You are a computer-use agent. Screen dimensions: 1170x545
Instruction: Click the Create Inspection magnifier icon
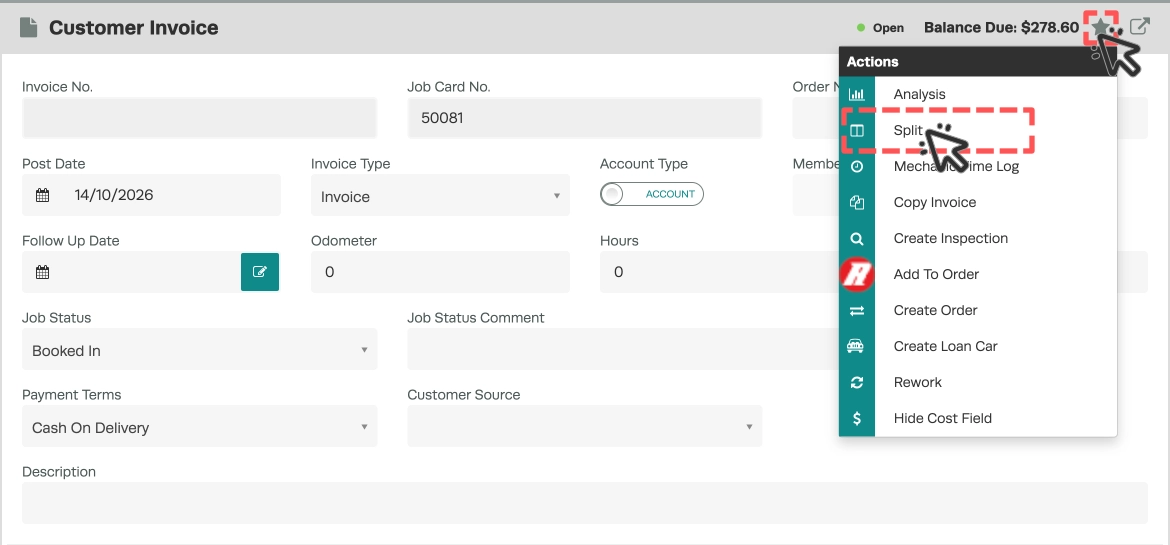coord(857,239)
